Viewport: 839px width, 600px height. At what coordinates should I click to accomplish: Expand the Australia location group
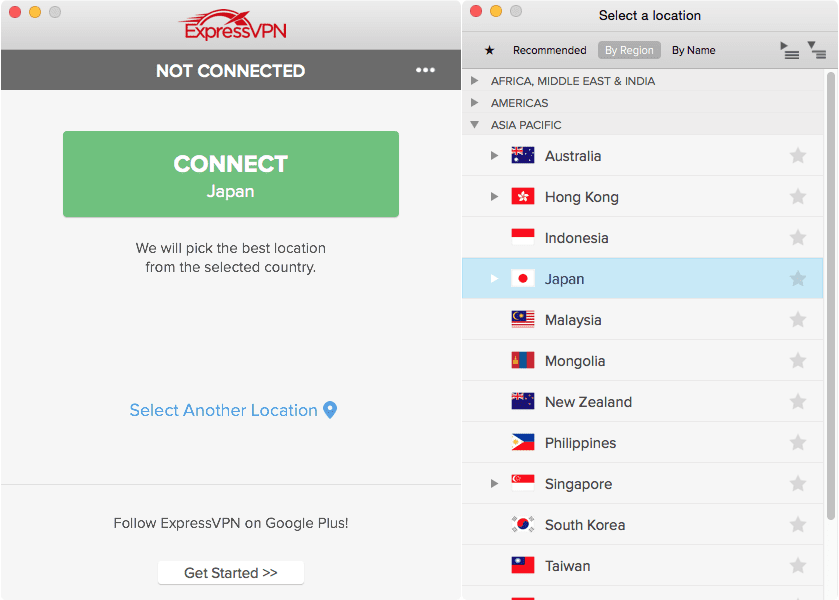pos(493,155)
